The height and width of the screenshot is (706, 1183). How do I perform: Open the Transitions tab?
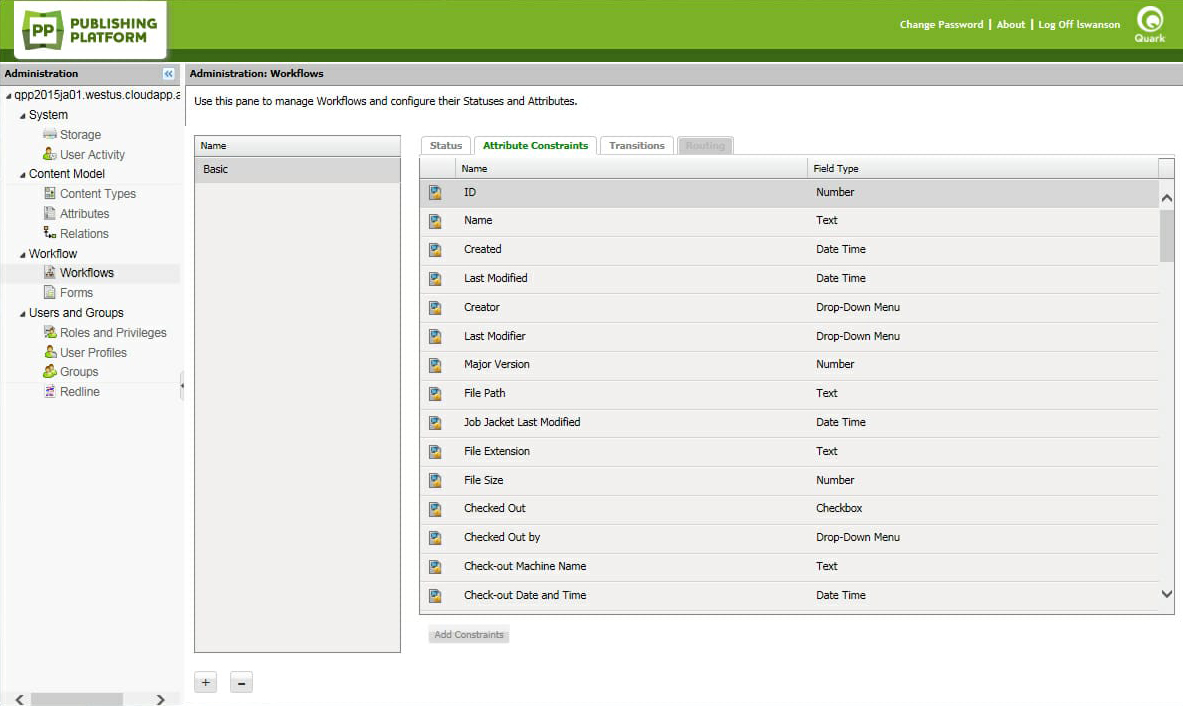click(636, 146)
